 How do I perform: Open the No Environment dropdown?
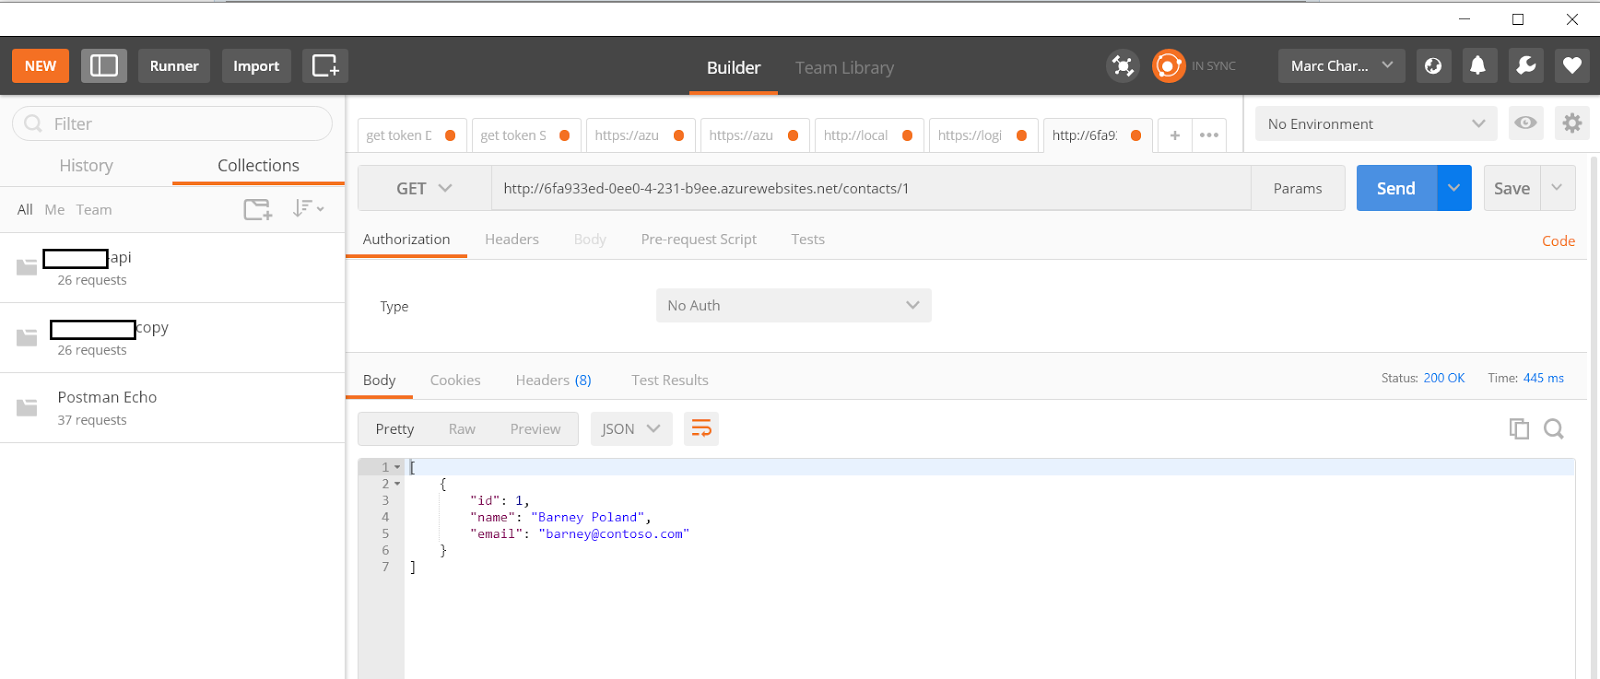click(x=1376, y=123)
